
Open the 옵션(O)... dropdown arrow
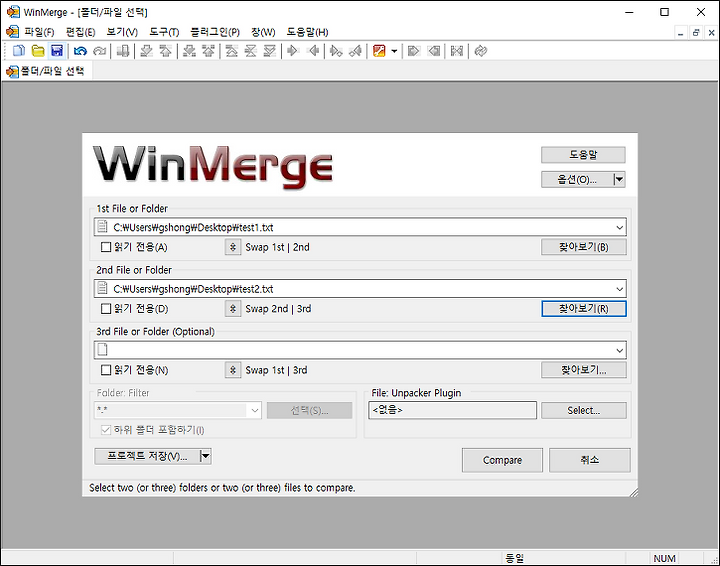(x=619, y=179)
